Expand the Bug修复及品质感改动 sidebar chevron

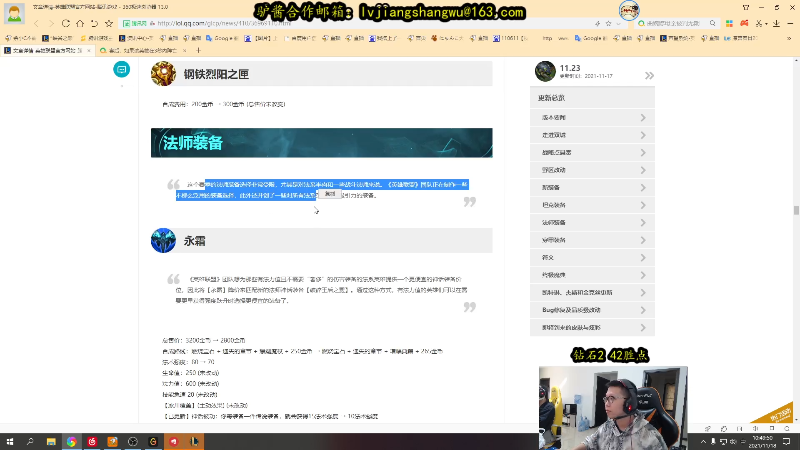pos(643,310)
